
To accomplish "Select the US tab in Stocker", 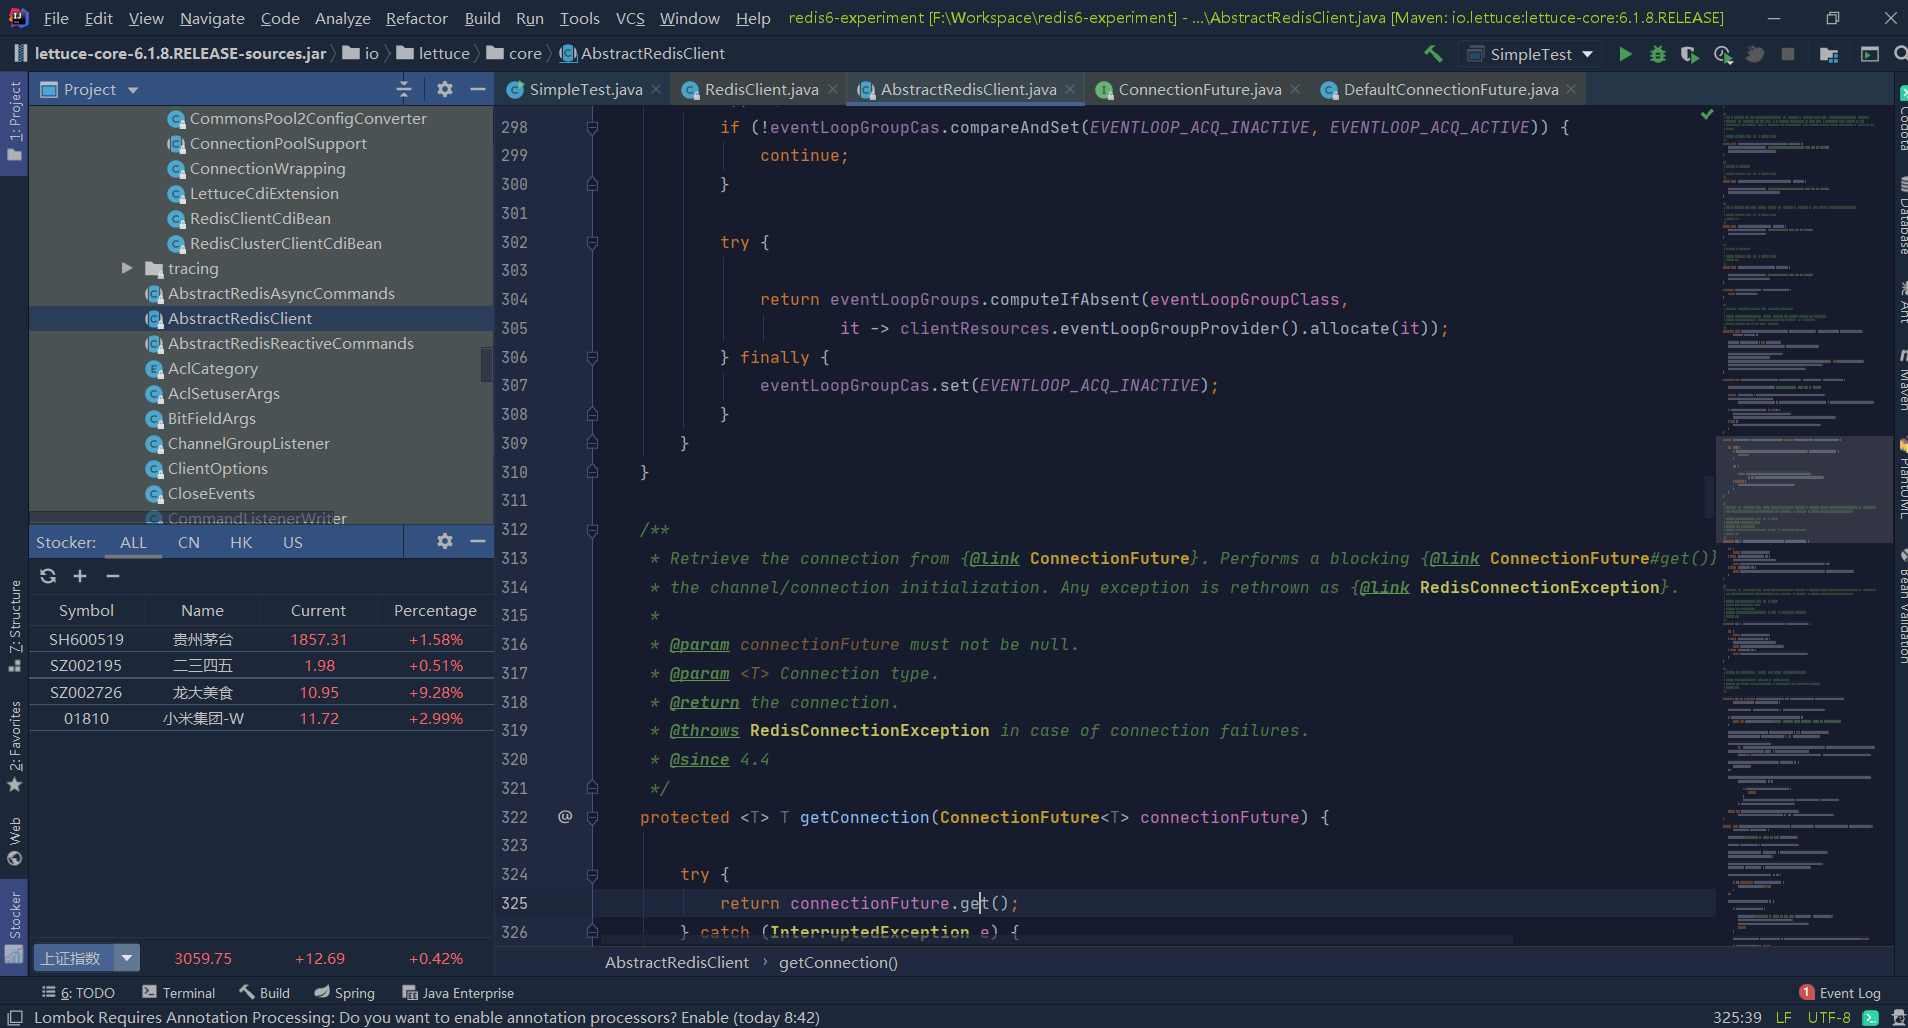I will (293, 542).
